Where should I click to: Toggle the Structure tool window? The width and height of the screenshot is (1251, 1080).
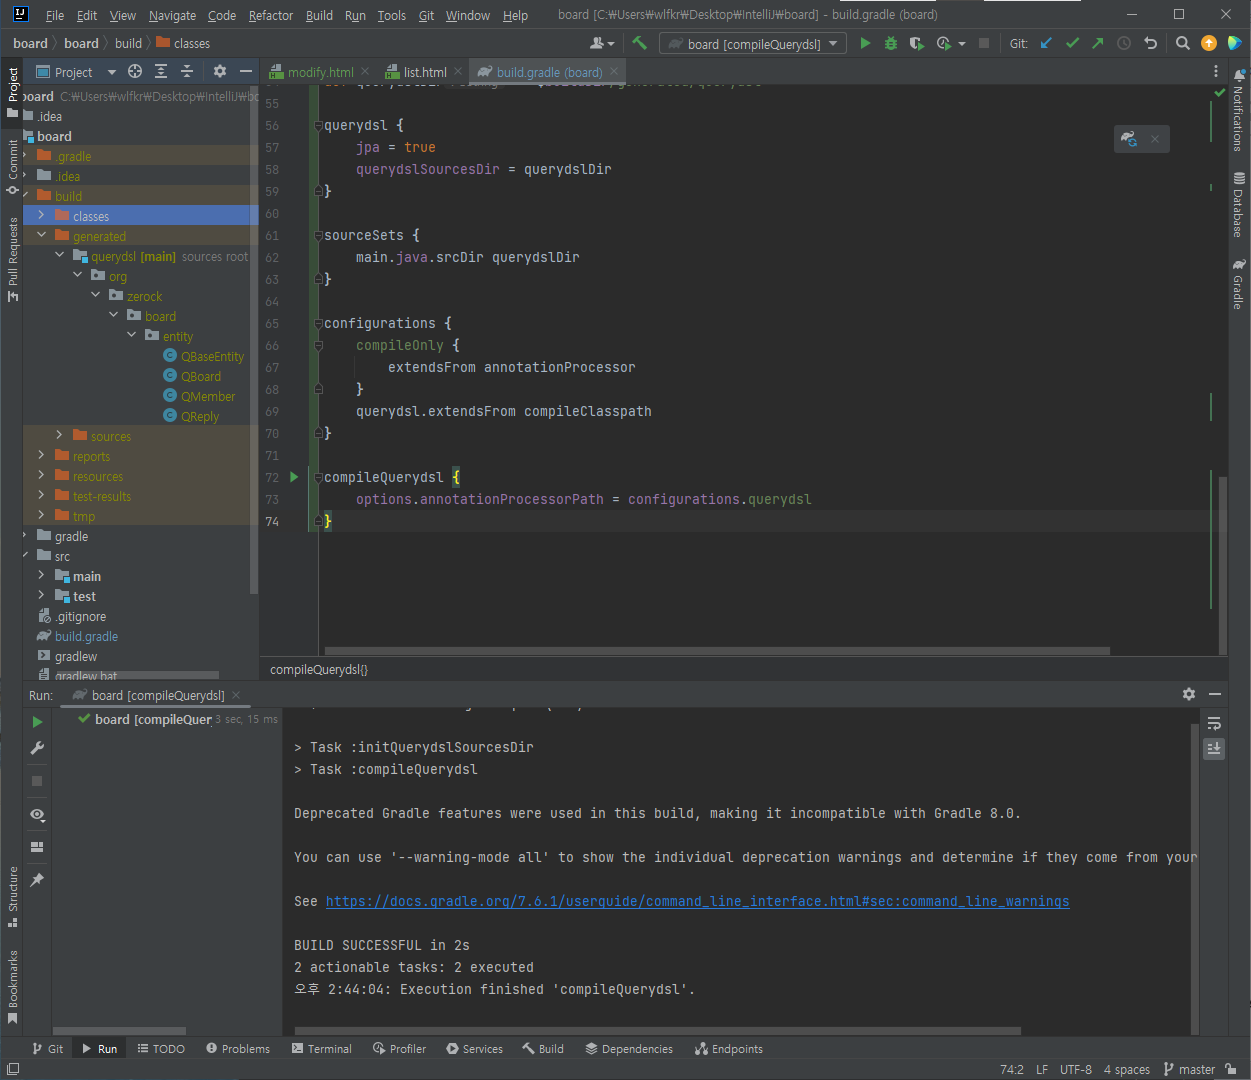pos(13,896)
